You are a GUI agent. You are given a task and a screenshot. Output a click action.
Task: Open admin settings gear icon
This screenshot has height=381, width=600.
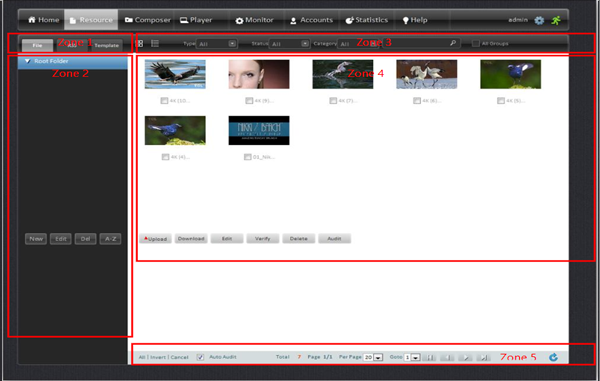539,20
